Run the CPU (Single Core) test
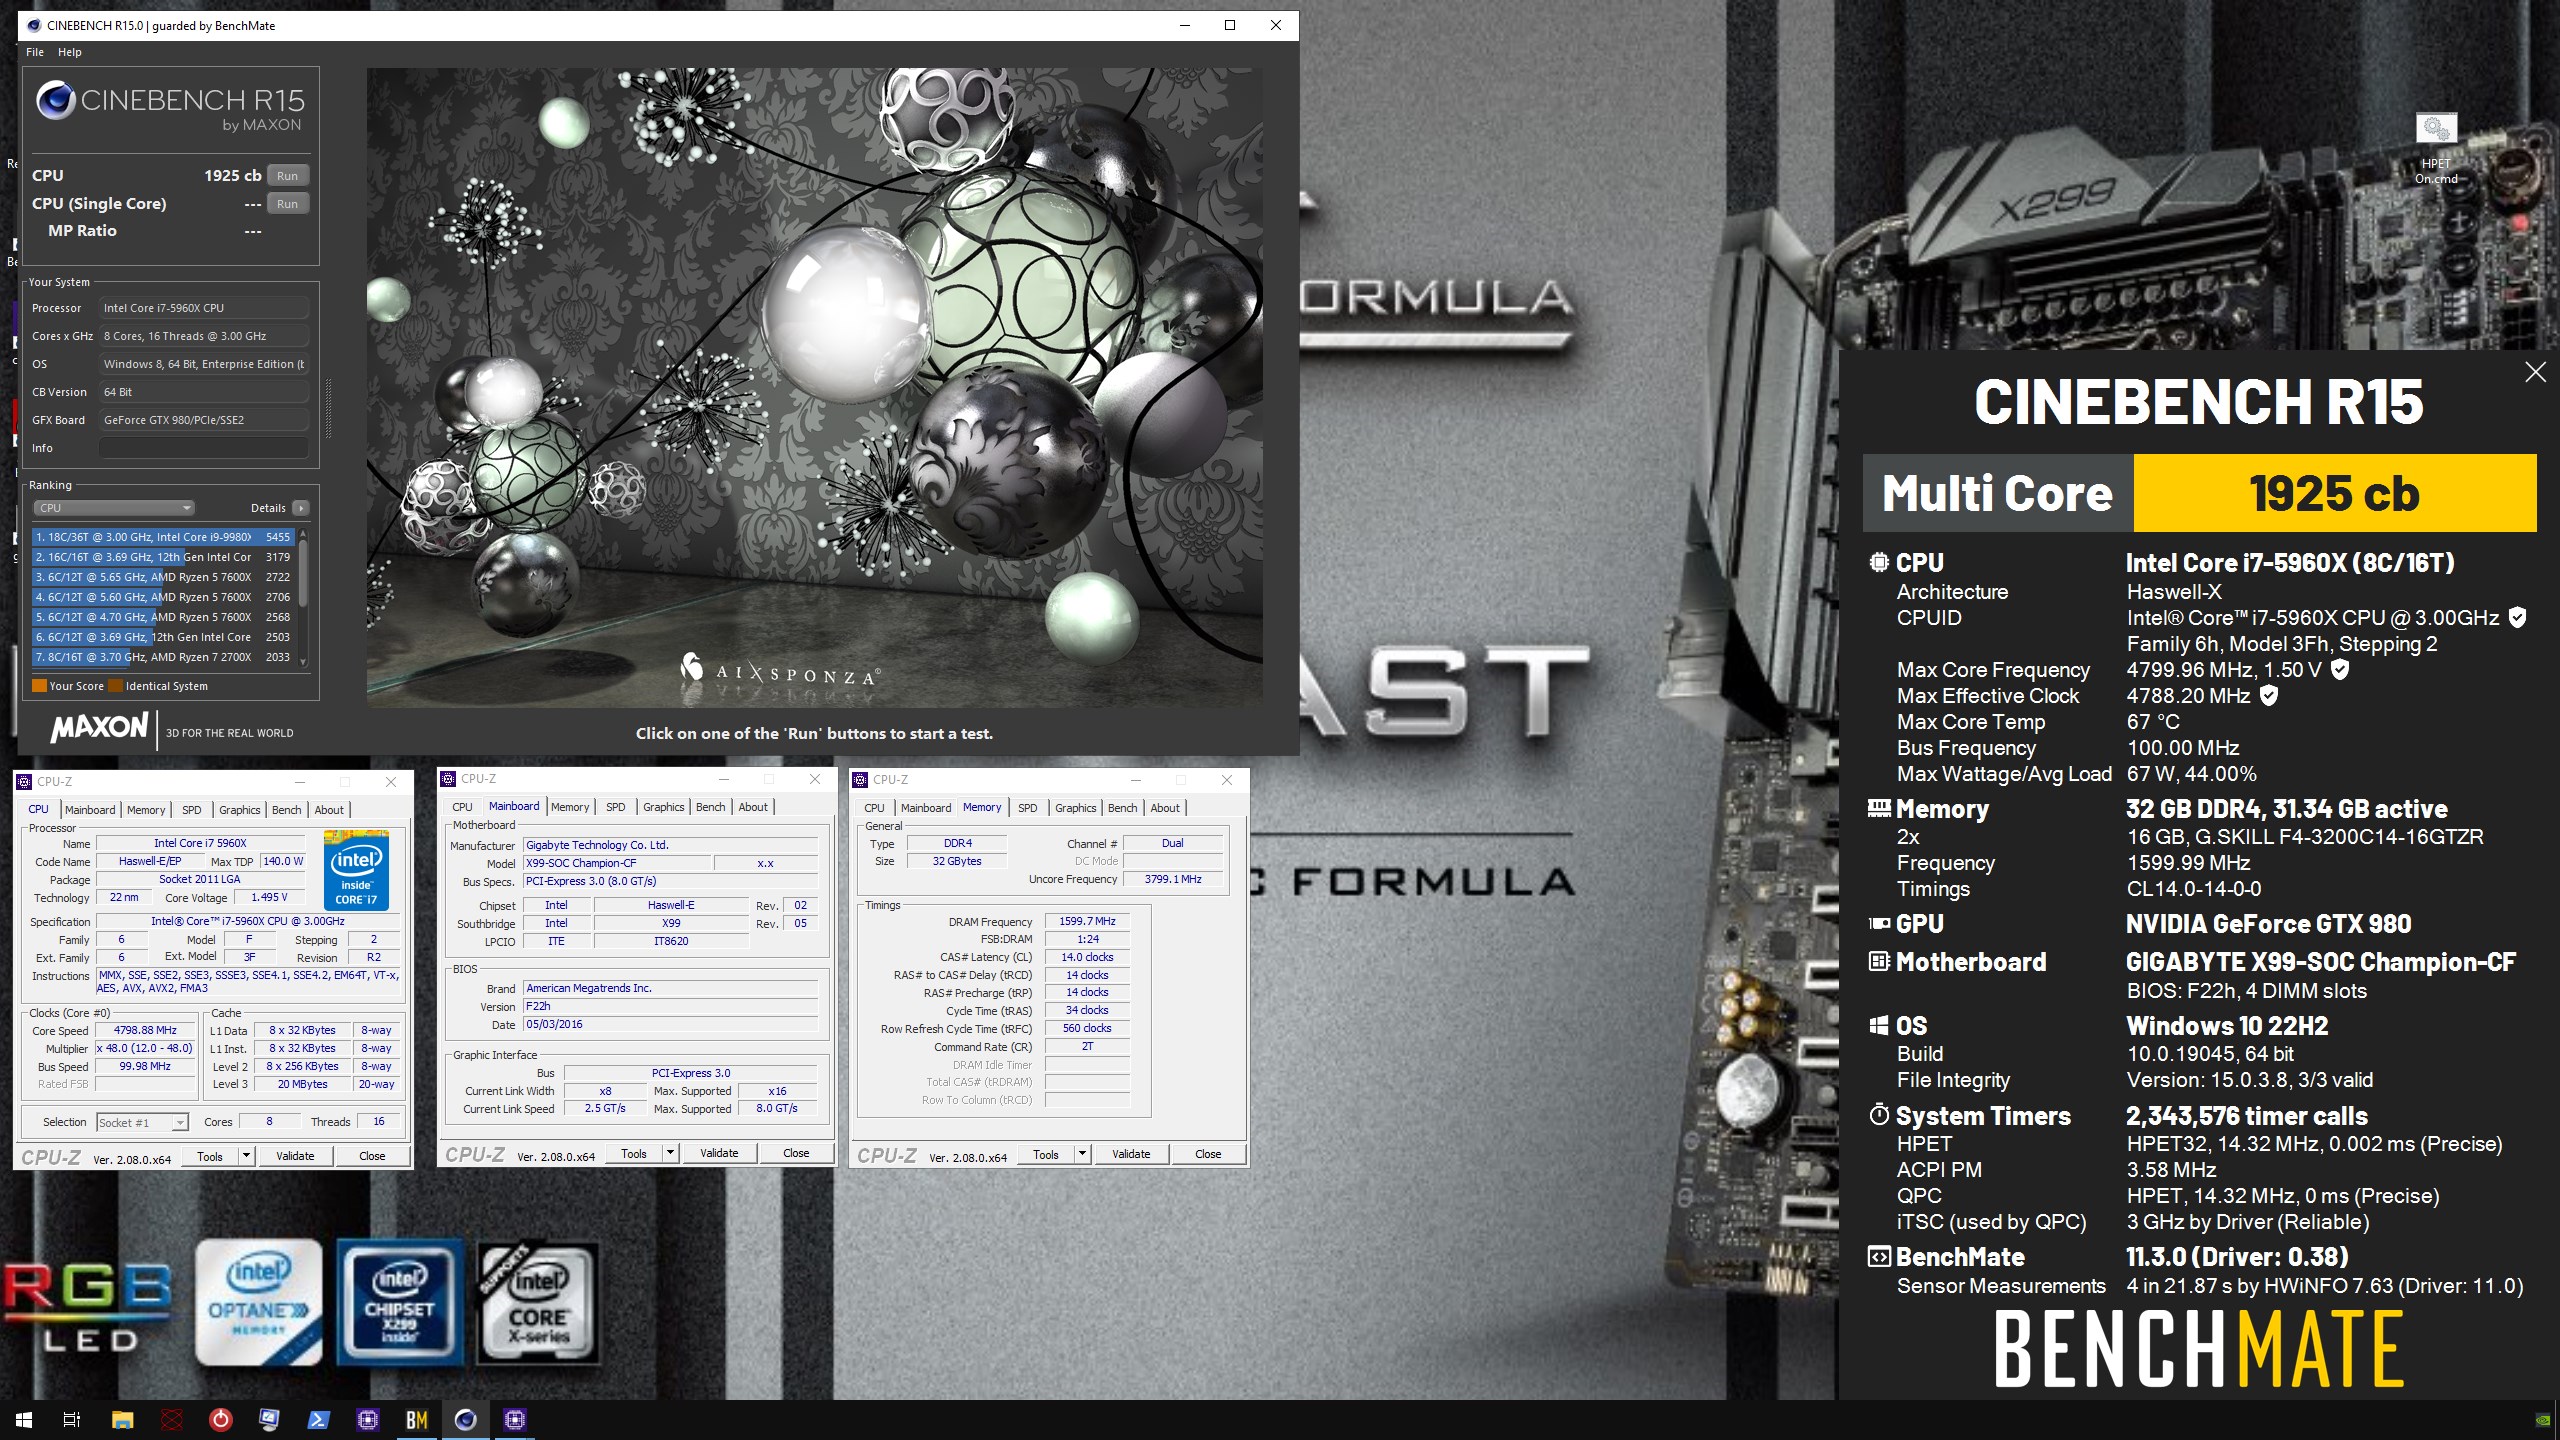Viewport: 2560px width, 1440px height. (x=288, y=203)
